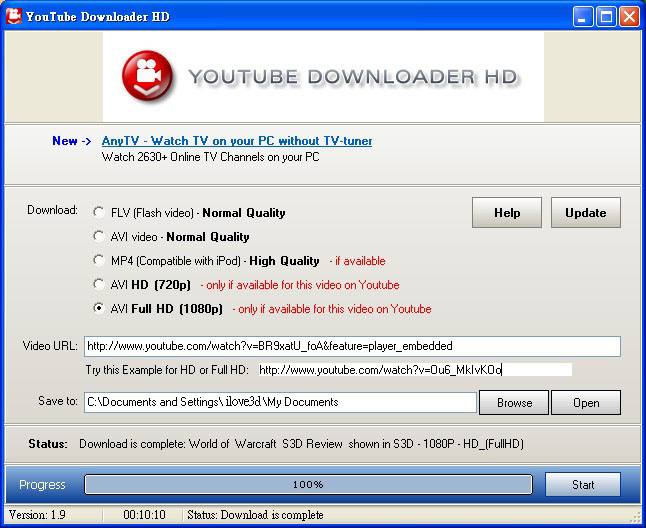Open the save folder with Open button
This screenshot has height=528, width=646.
[x=586, y=402]
